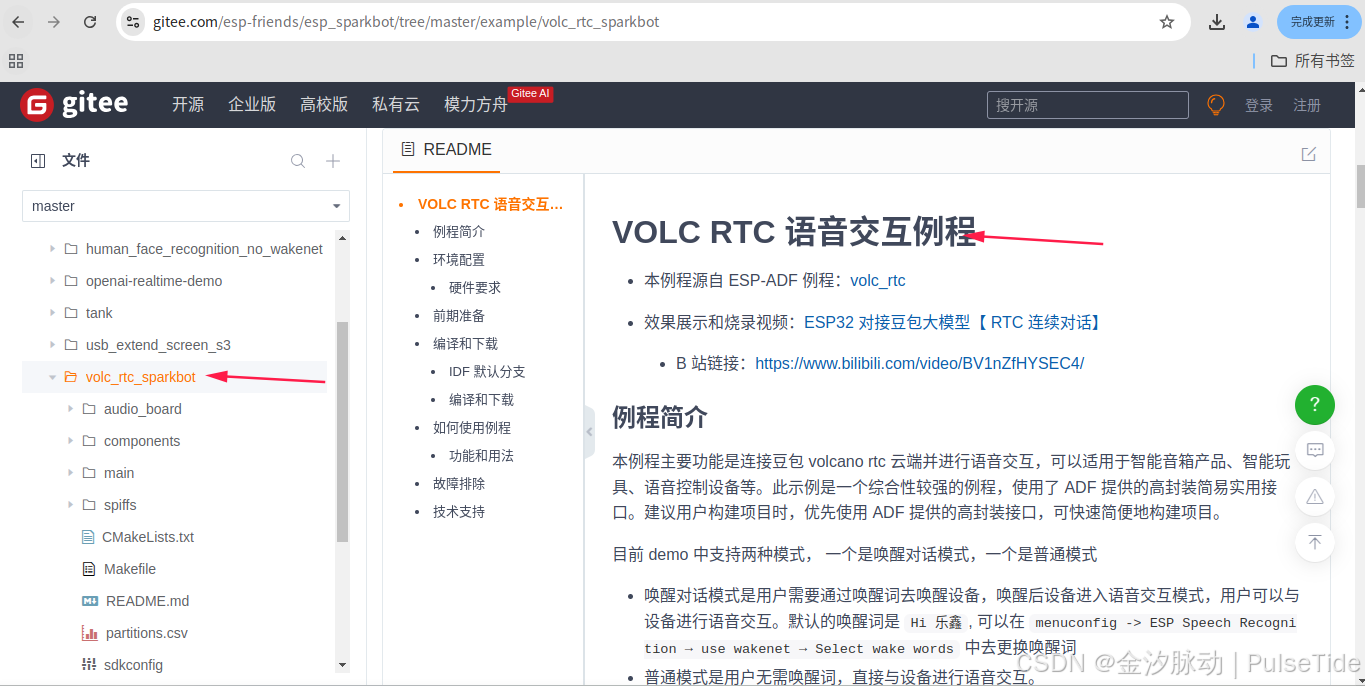Click file tree scroll-down arrow
Screen dimensions: 1365x686
pyautogui.click(x=343, y=665)
